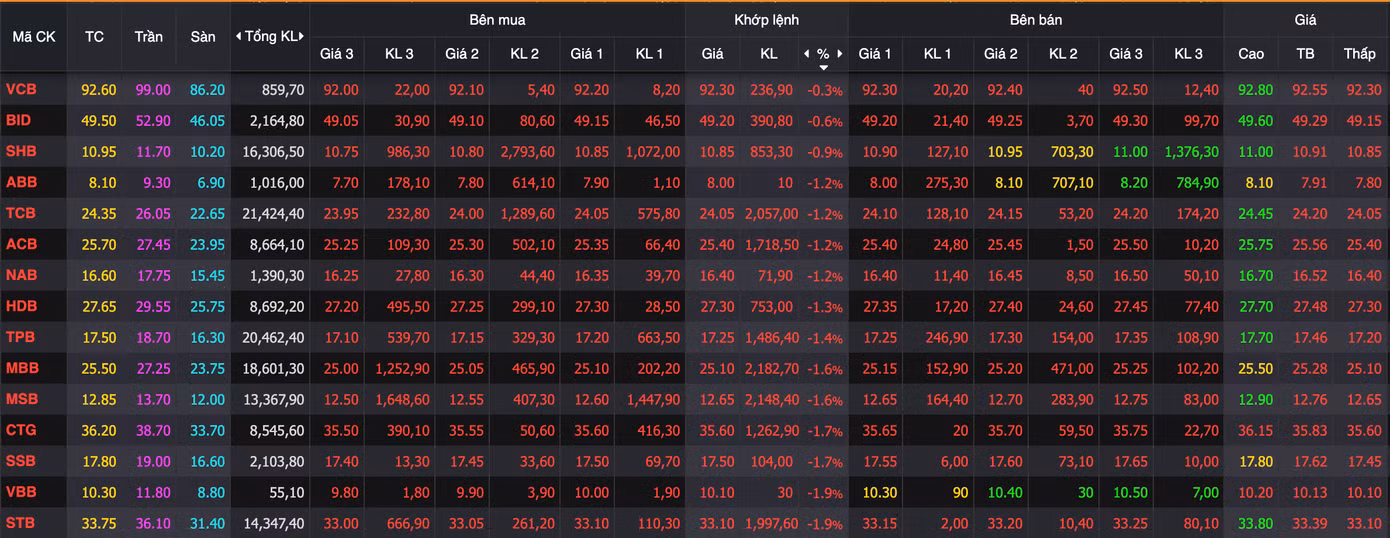Click SHB sell volume 1,376,30
The width and height of the screenshot is (1390, 538).
1191,152
